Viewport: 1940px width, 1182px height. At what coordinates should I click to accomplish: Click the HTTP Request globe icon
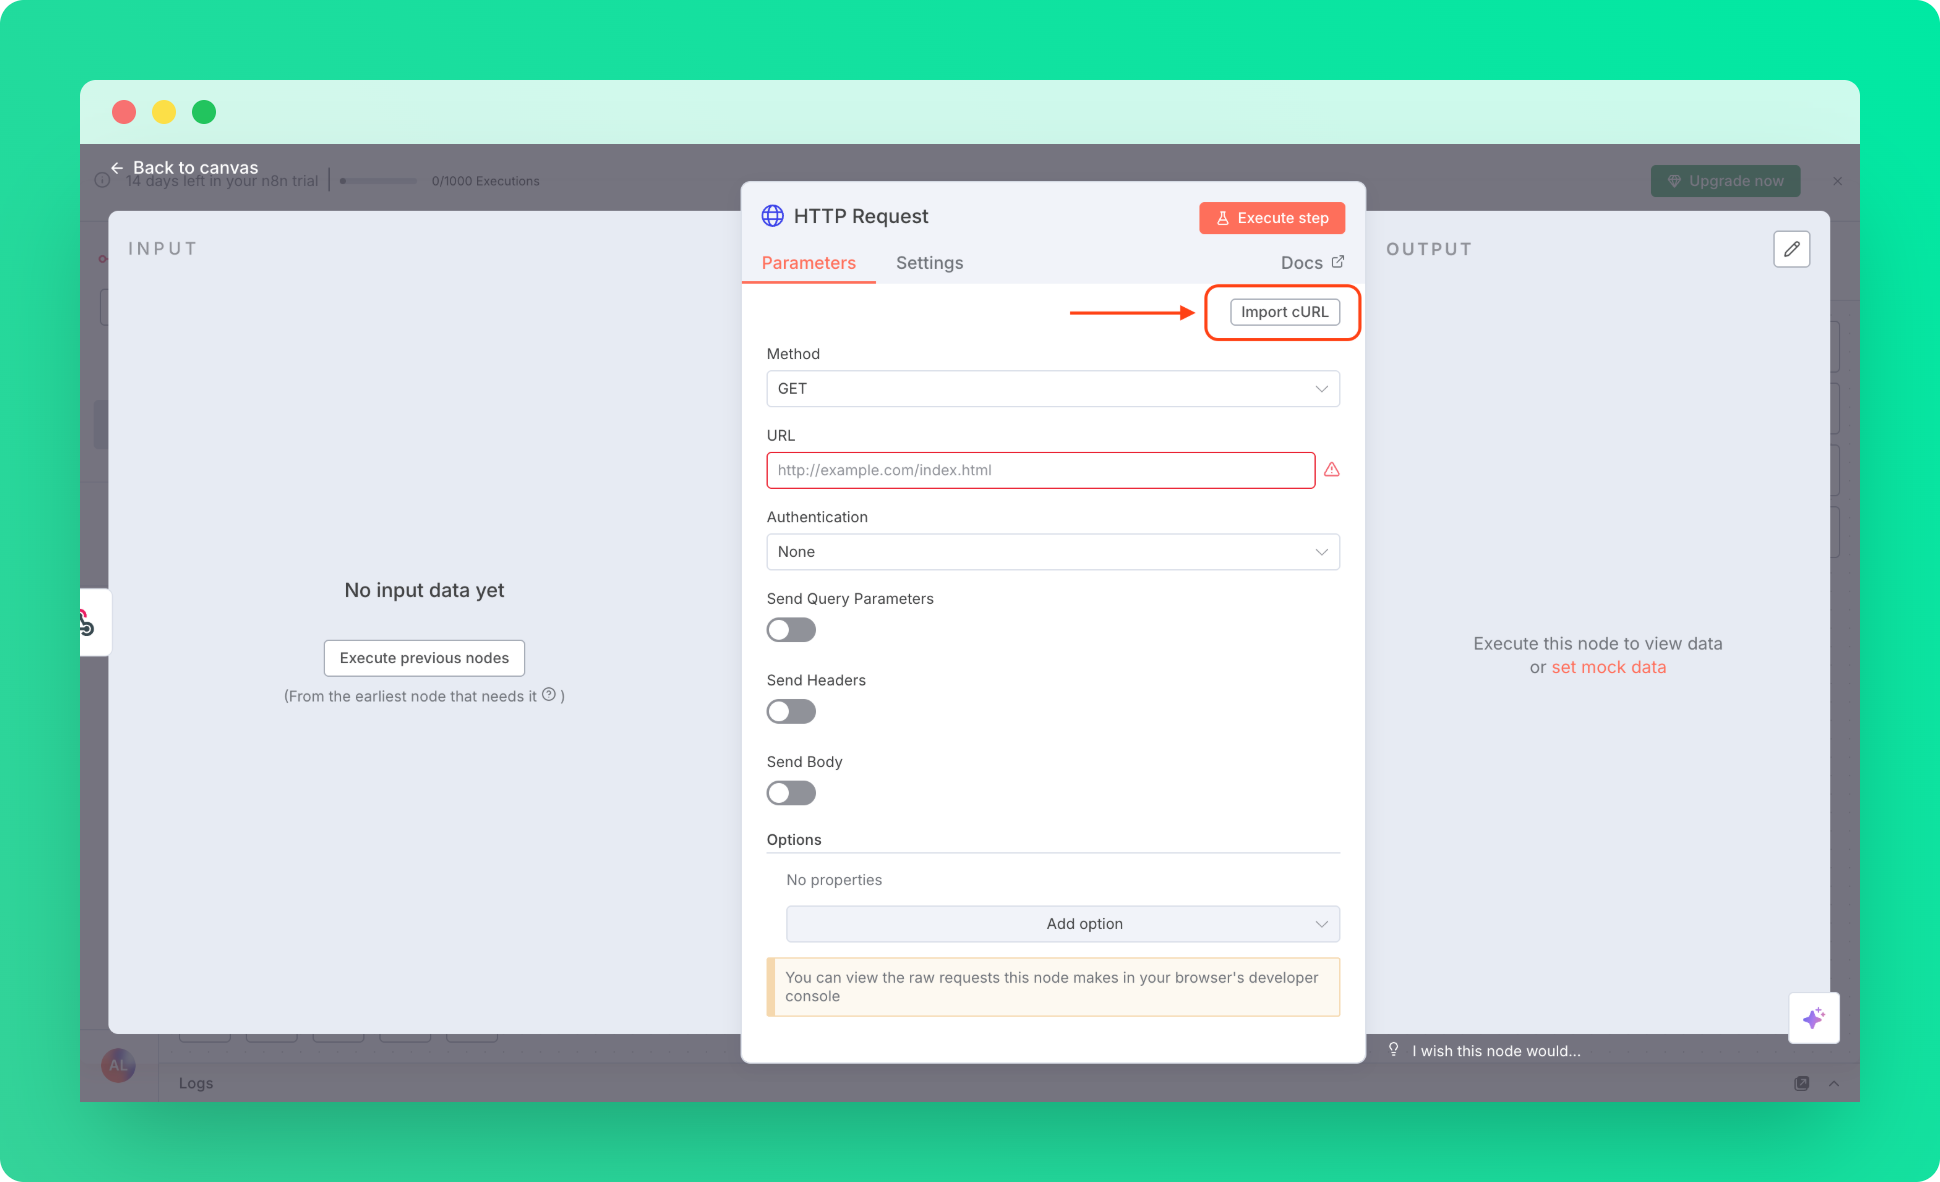[773, 216]
